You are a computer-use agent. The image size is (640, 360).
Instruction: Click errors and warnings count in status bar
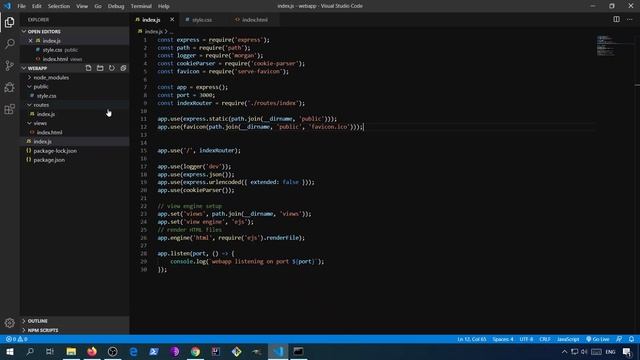pyautogui.click(x=17, y=339)
